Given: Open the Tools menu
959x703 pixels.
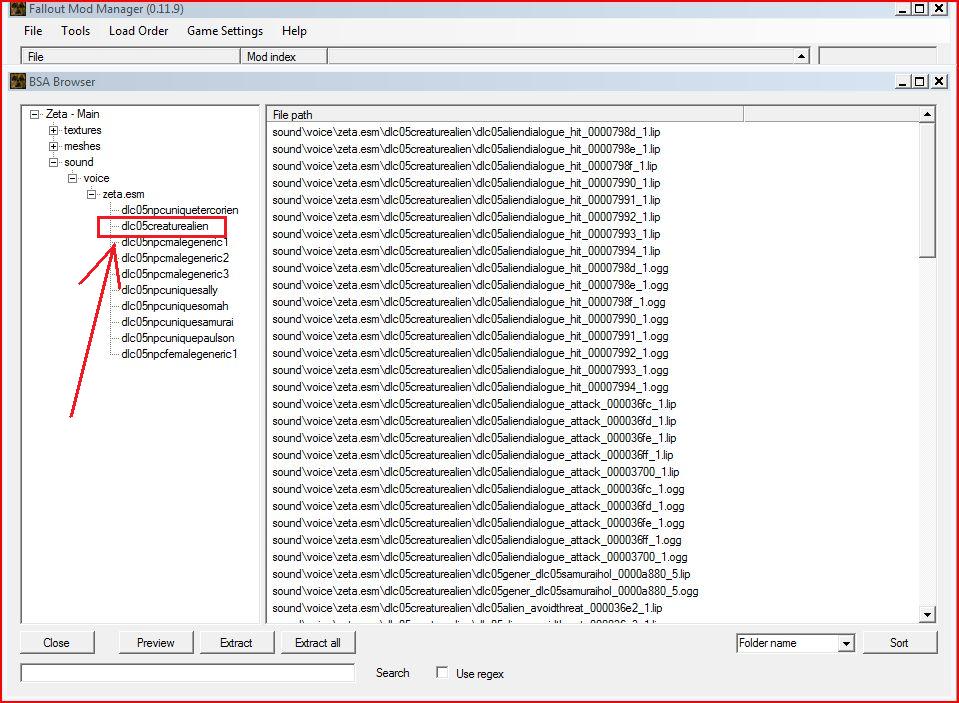Looking at the screenshot, I should pos(75,31).
